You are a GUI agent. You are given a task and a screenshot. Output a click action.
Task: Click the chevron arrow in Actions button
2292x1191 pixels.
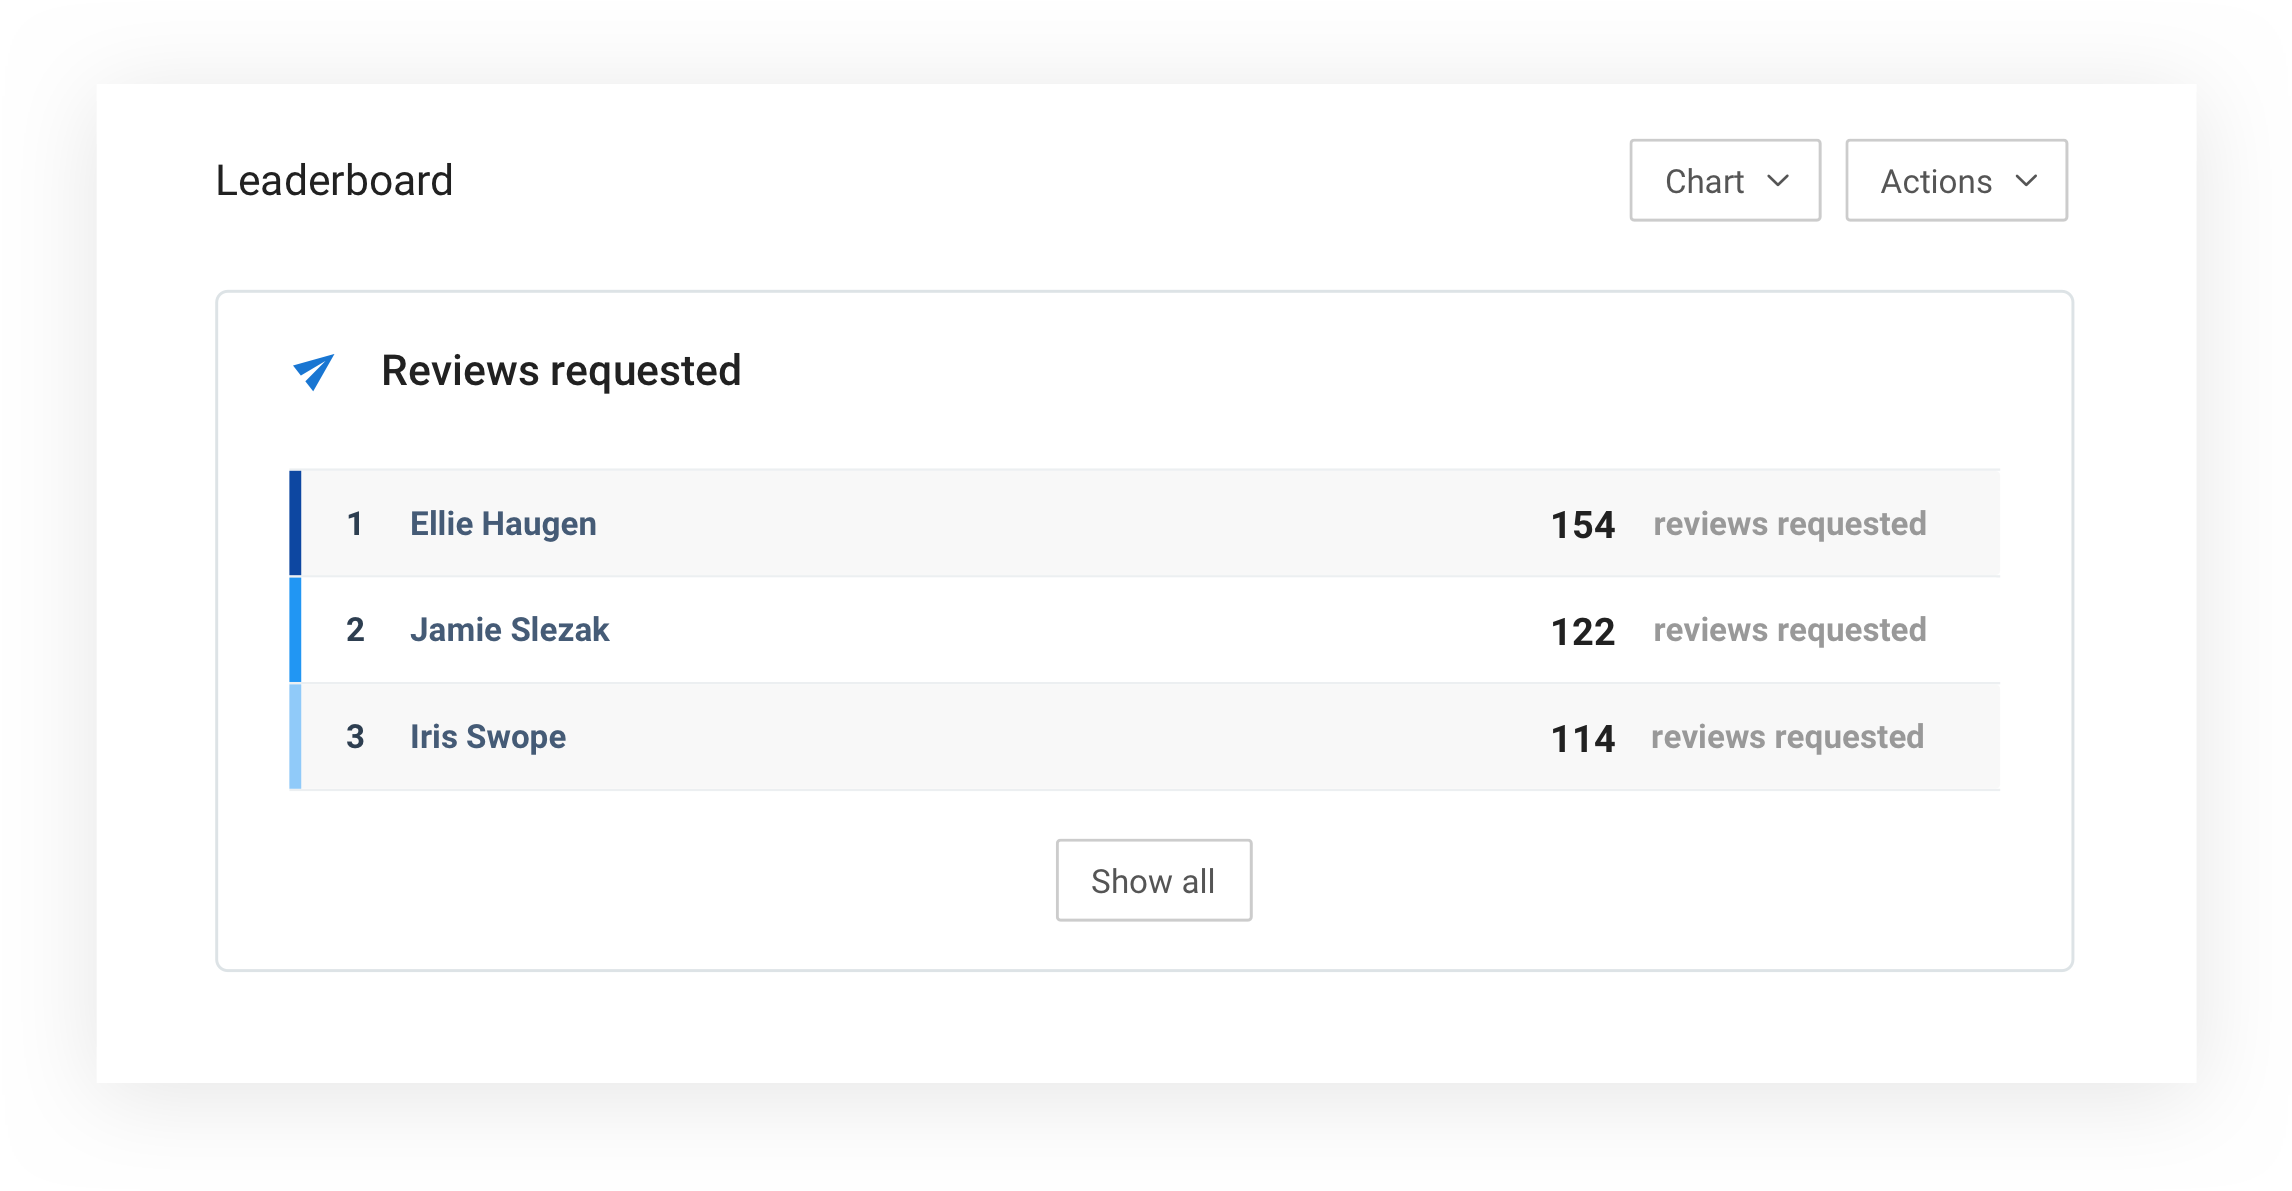pos(2026,181)
